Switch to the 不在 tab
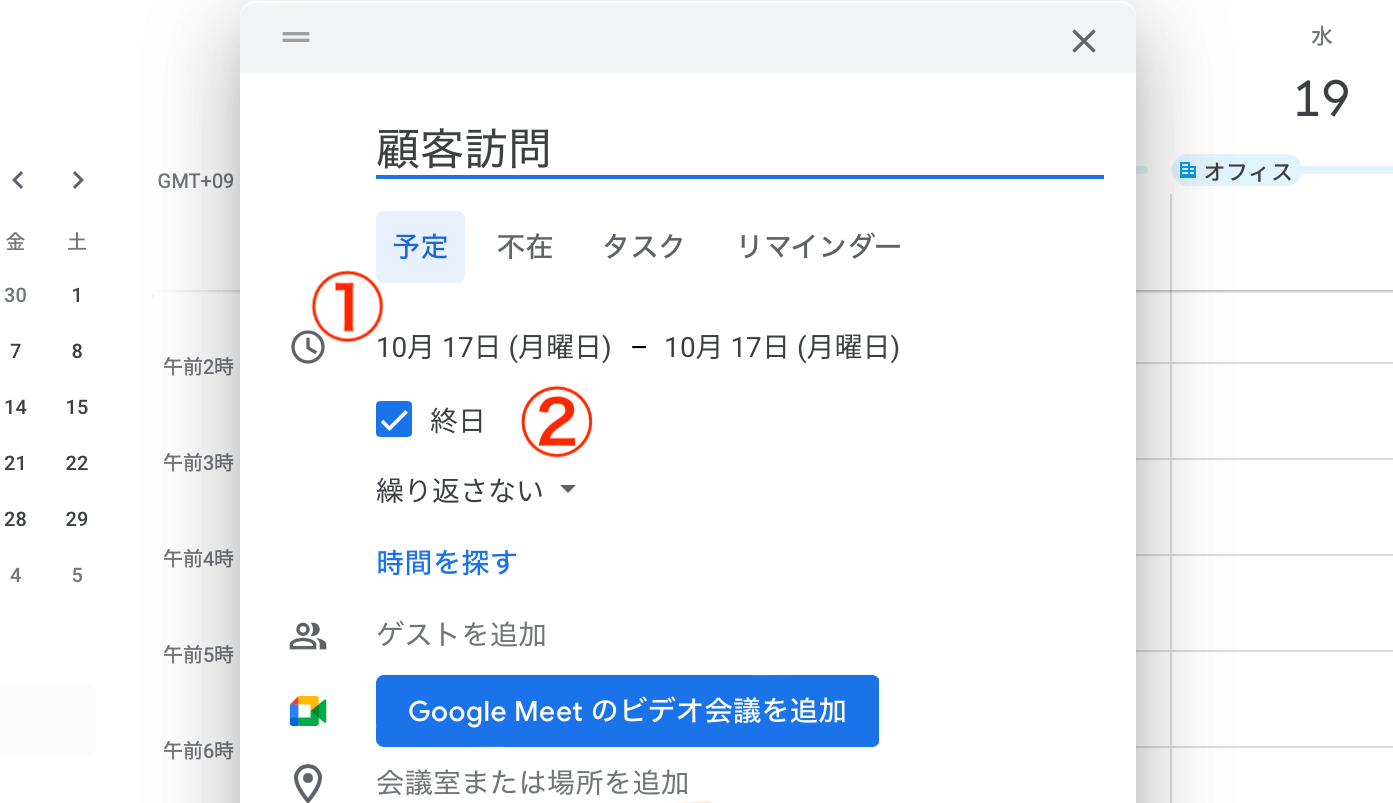This screenshot has height=803, width=1393. coord(525,246)
